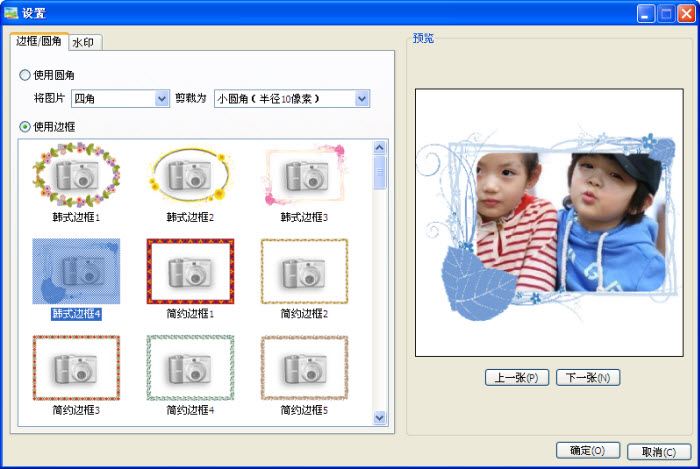Pick the 韩式边框3 pink frame thumbnail
The width and height of the screenshot is (700, 469).
click(304, 175)
